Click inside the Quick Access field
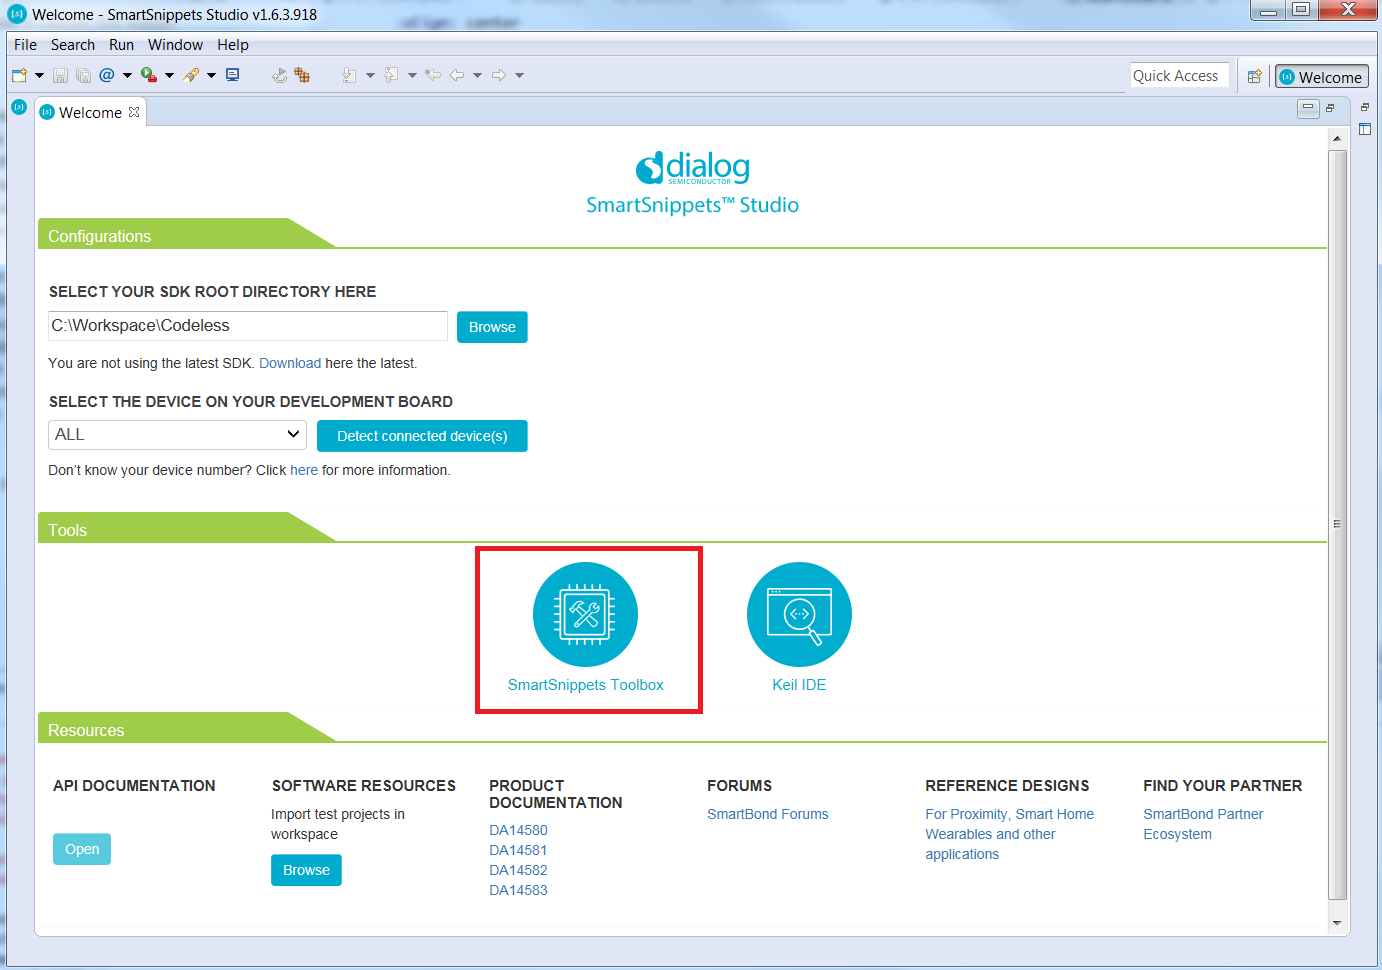Image resolution: width=1382 pixels, height=970 pixels. [1179, 76]
